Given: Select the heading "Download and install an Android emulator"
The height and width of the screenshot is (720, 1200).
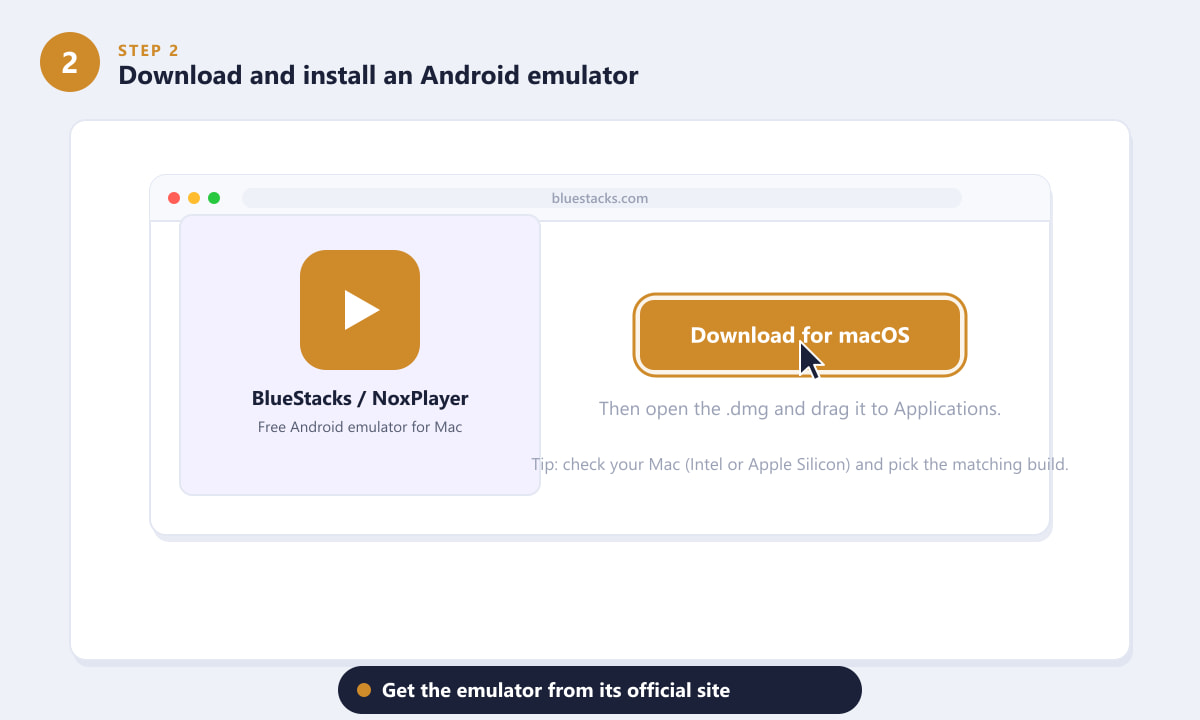Looking at the screenshot, I should tap(378, 75).
